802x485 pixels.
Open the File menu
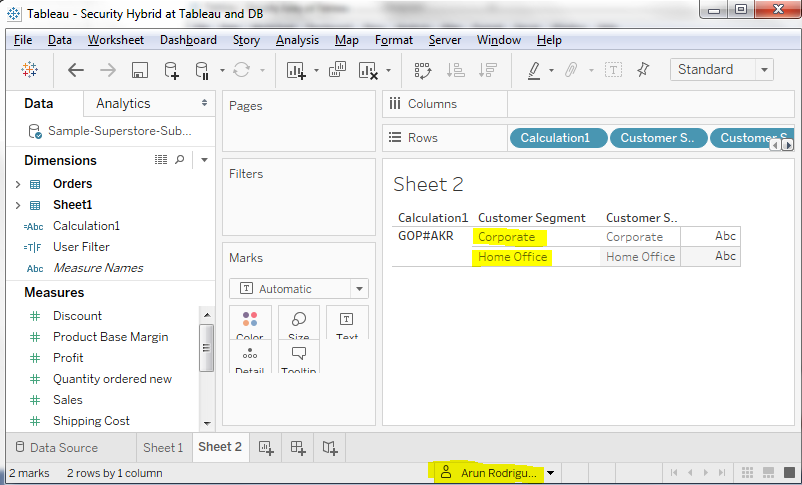(x=23, y=40)
